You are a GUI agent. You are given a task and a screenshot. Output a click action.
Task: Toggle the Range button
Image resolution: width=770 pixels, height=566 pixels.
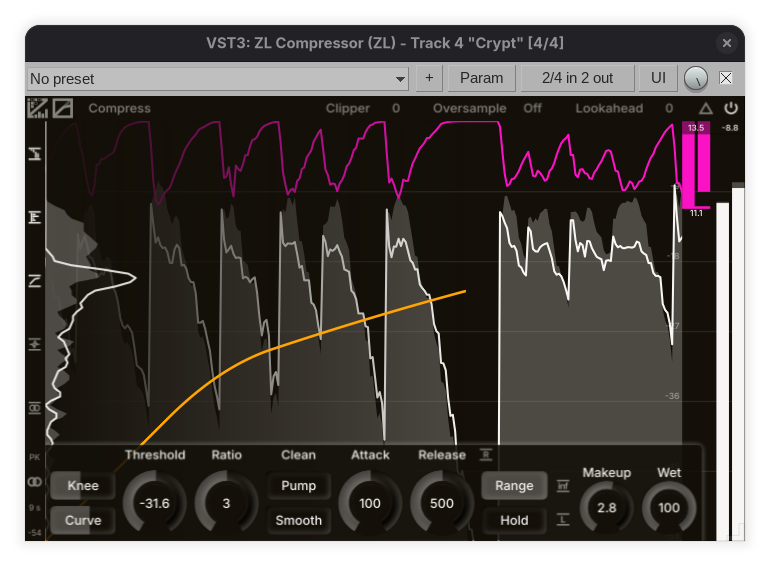coord(514,486)
